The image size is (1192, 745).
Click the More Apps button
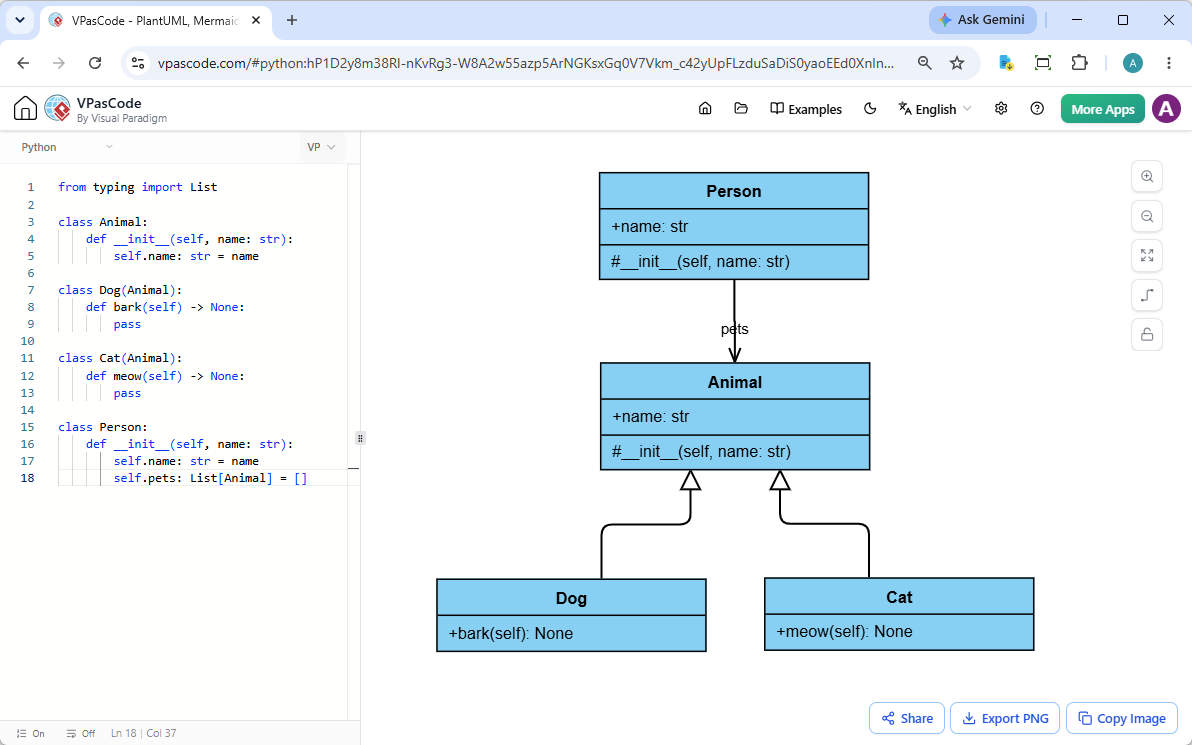[1102, 109]
